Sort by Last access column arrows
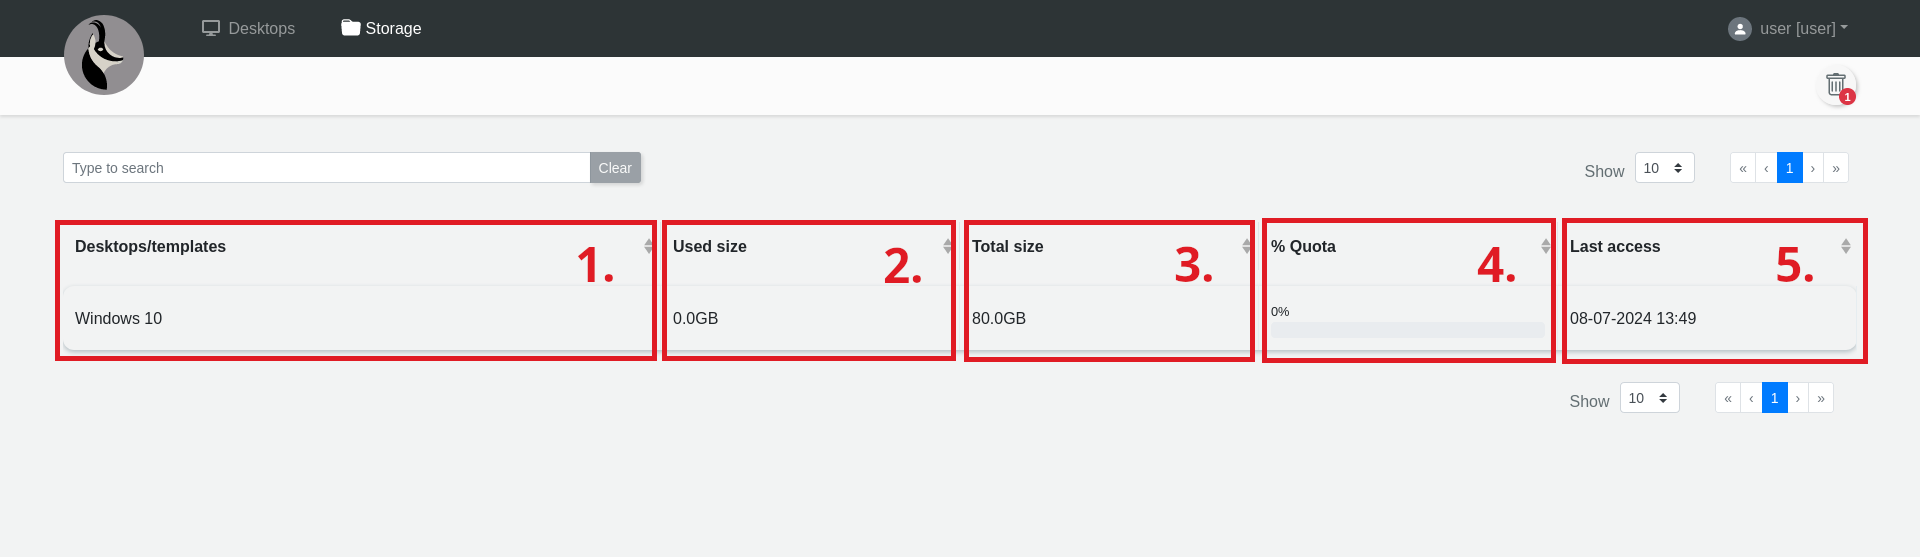Image resolution: width=1920 pixels, height=557 pixels. 1845,246
